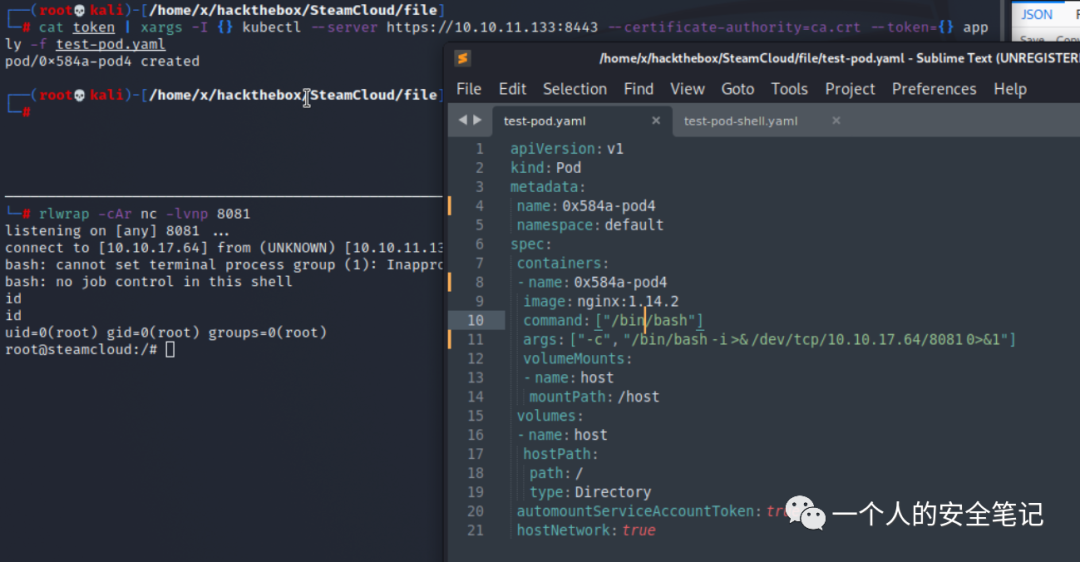
Task: Click the 'spec:' key on line 6
Action: pos(531,244)
